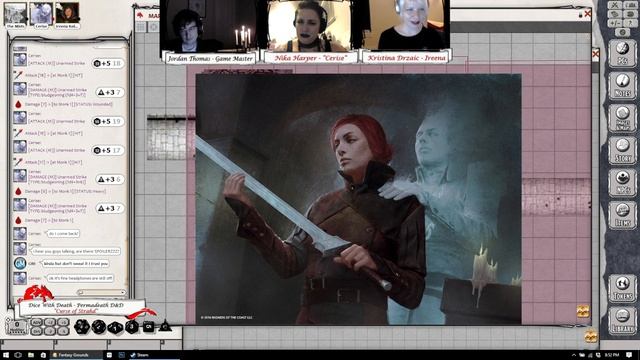Image resolution: width=640 pixels, height=360 pixels.
Task: Toggle the DIS modifier button
Action: click(x=37, y=331)
